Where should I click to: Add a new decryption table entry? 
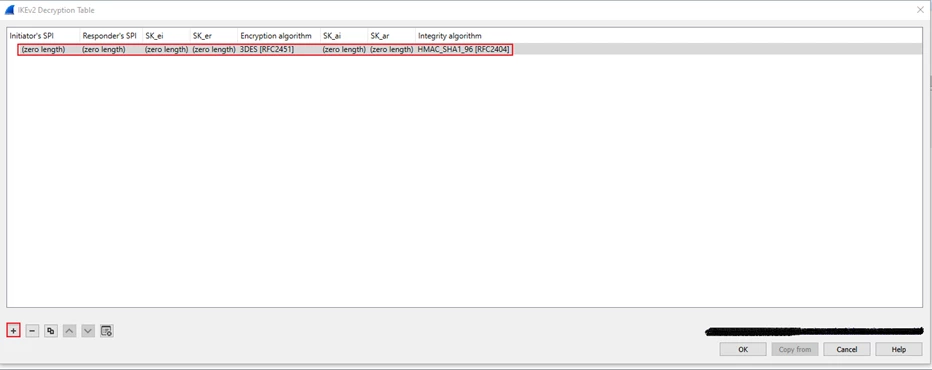(14, 331)
